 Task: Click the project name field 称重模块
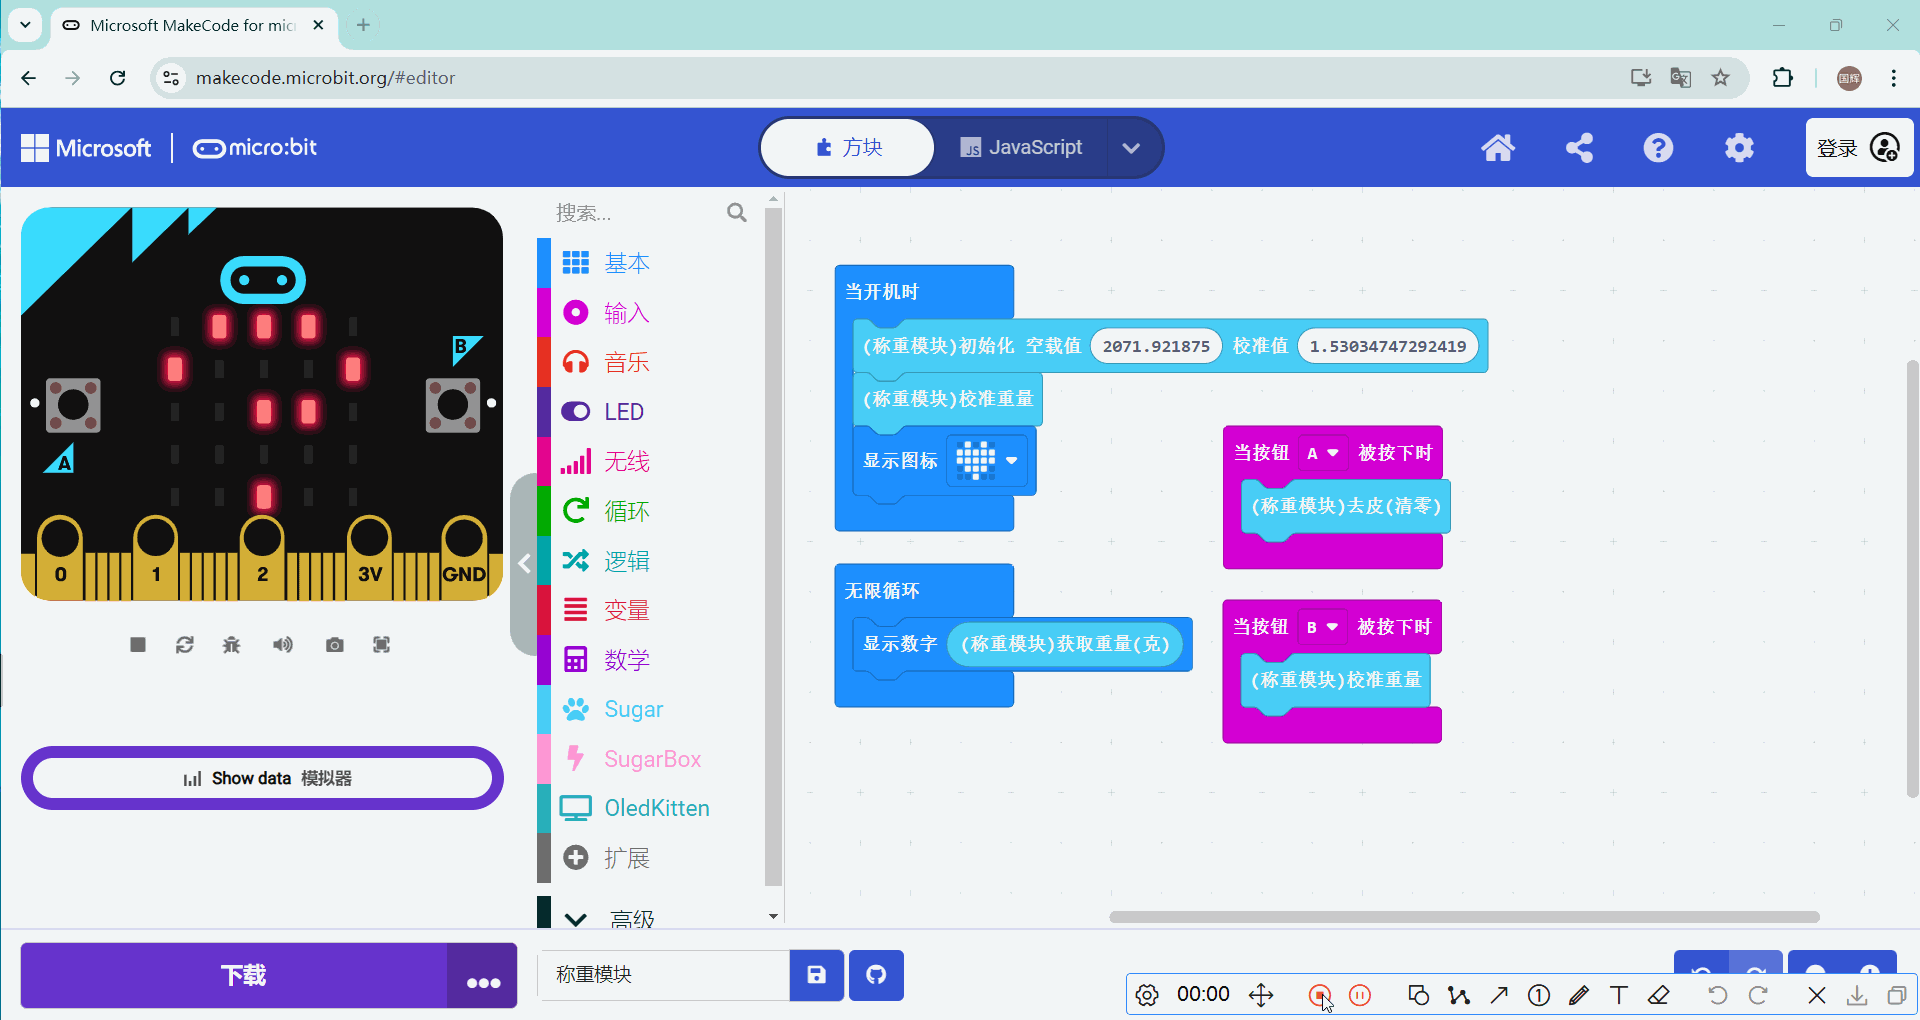(x=664, y=975)
